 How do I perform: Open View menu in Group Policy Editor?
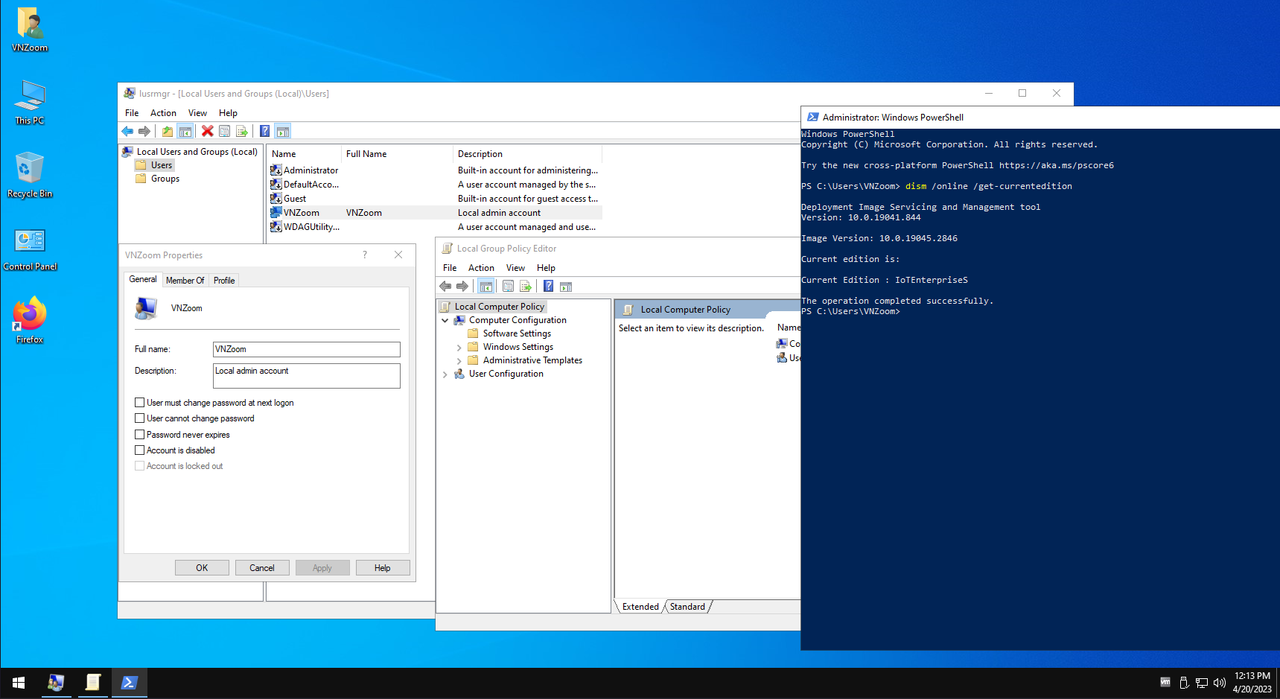tap(515, 268)
